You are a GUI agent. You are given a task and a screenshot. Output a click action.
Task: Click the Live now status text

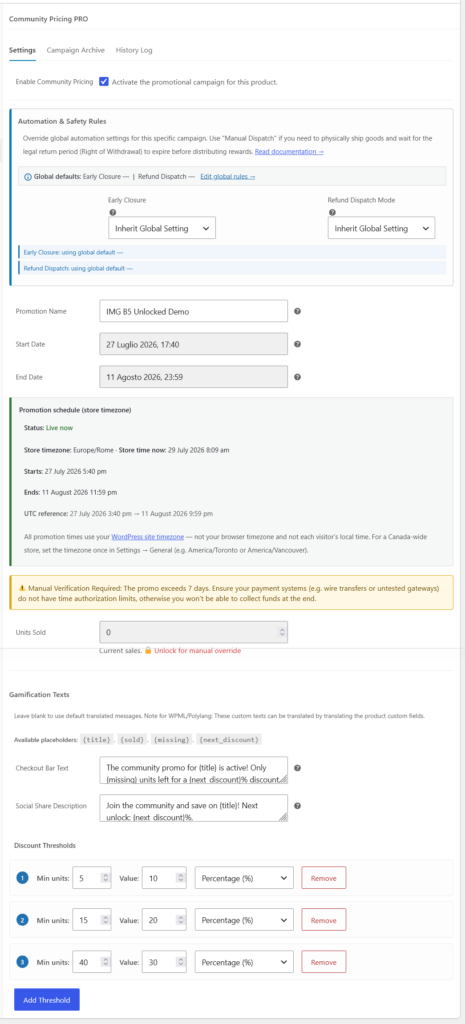point(57,426)
